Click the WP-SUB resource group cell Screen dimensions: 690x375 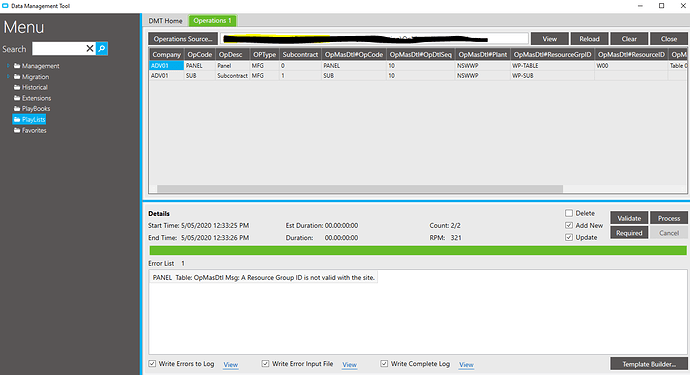(x=552, y=76)
